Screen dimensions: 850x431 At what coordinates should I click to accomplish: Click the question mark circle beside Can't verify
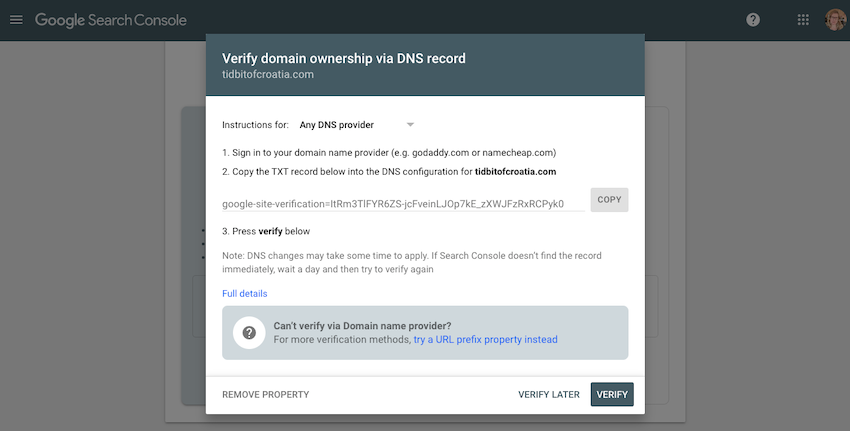point(249,333)
